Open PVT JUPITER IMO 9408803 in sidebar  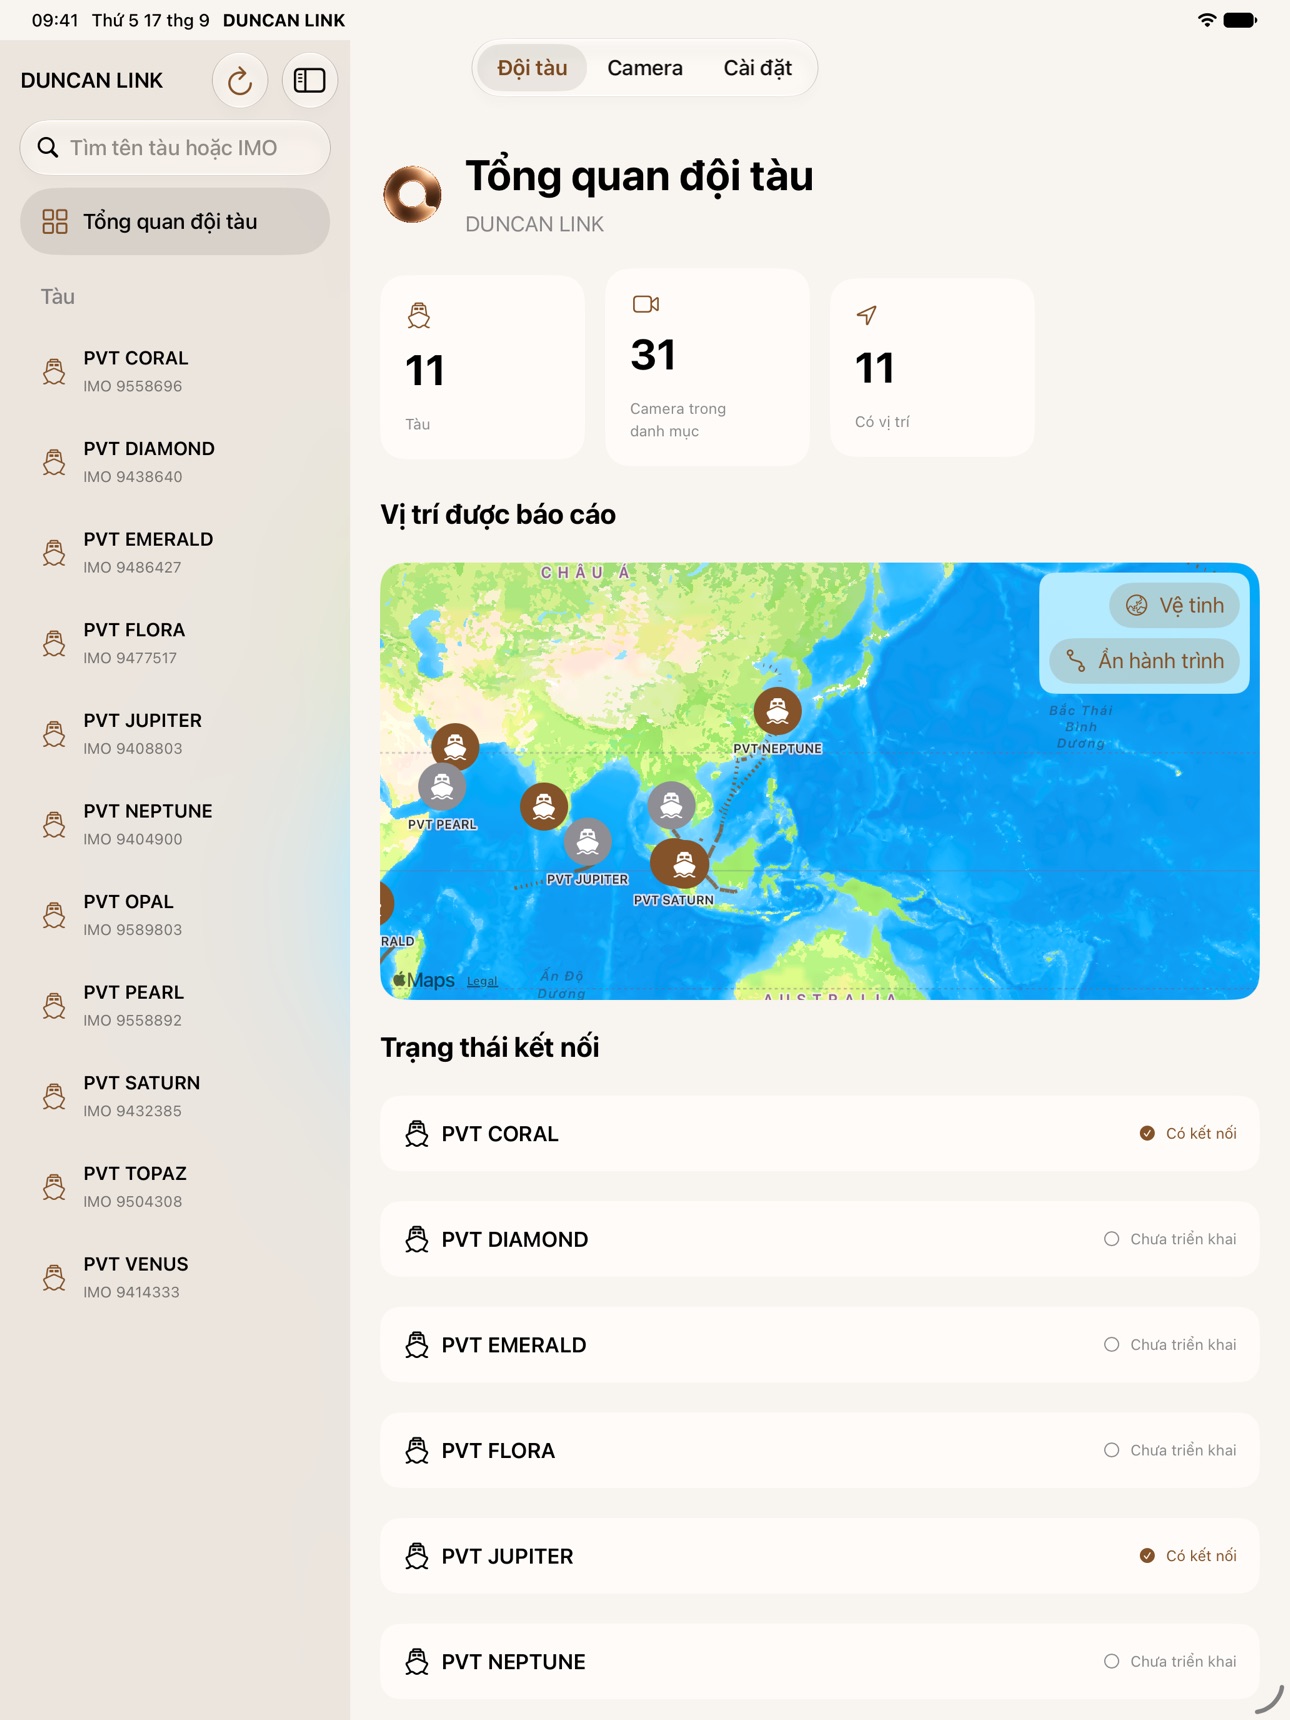click(x=175, y=734)
